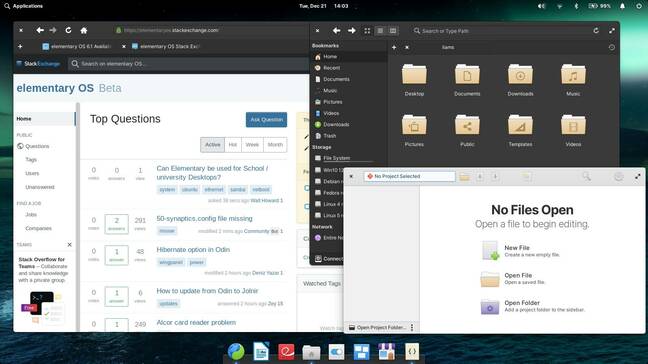
Task: Open the Music folder icon in Files
Action: click(x=573, y=81)
